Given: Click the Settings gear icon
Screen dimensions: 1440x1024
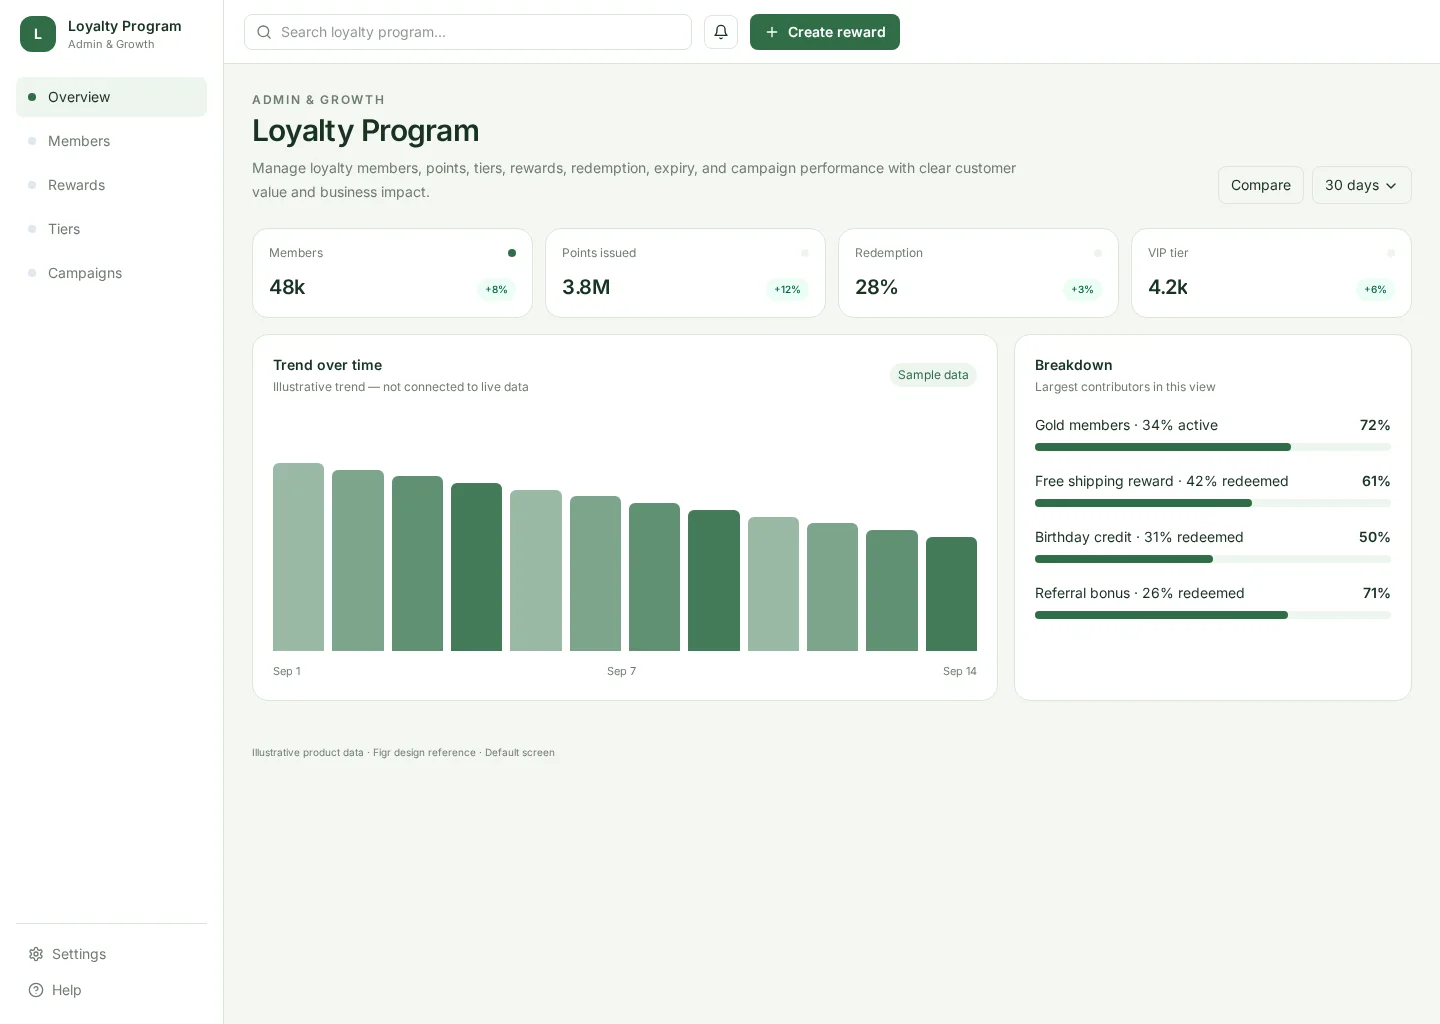Looking at the screenshot, I should coord(36,954).
